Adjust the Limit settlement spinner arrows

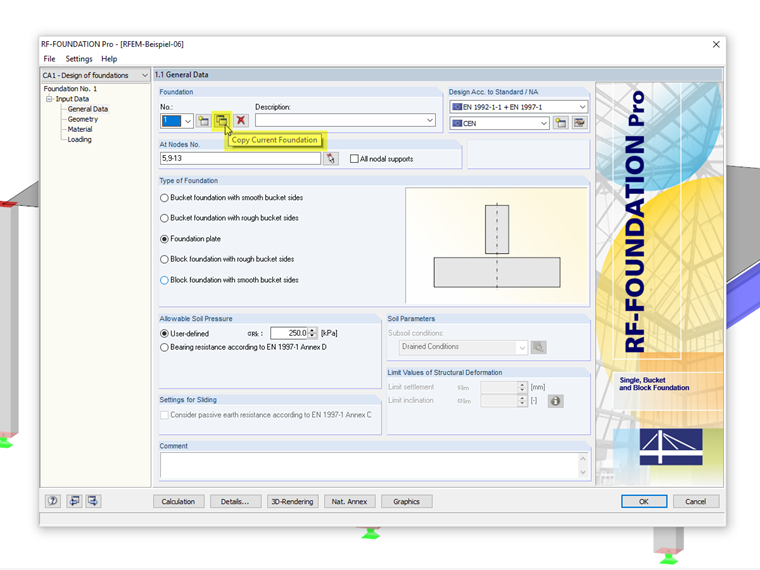(x=522, y=387)
